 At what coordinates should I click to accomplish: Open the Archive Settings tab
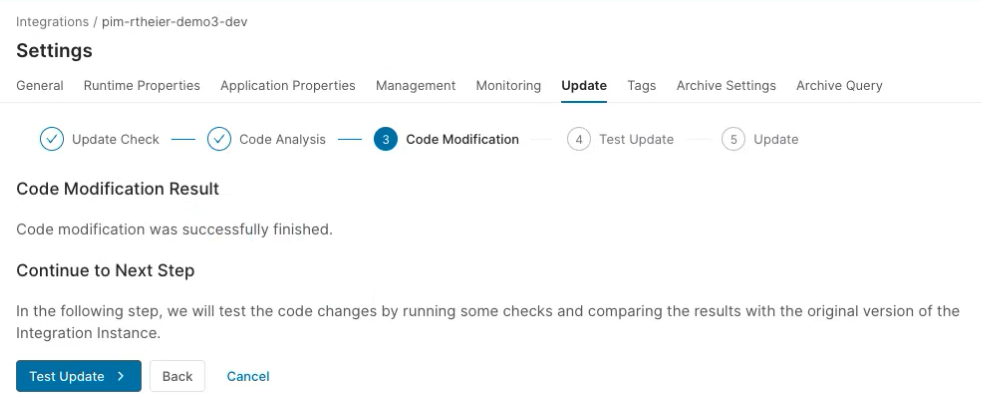coord(726,86)
